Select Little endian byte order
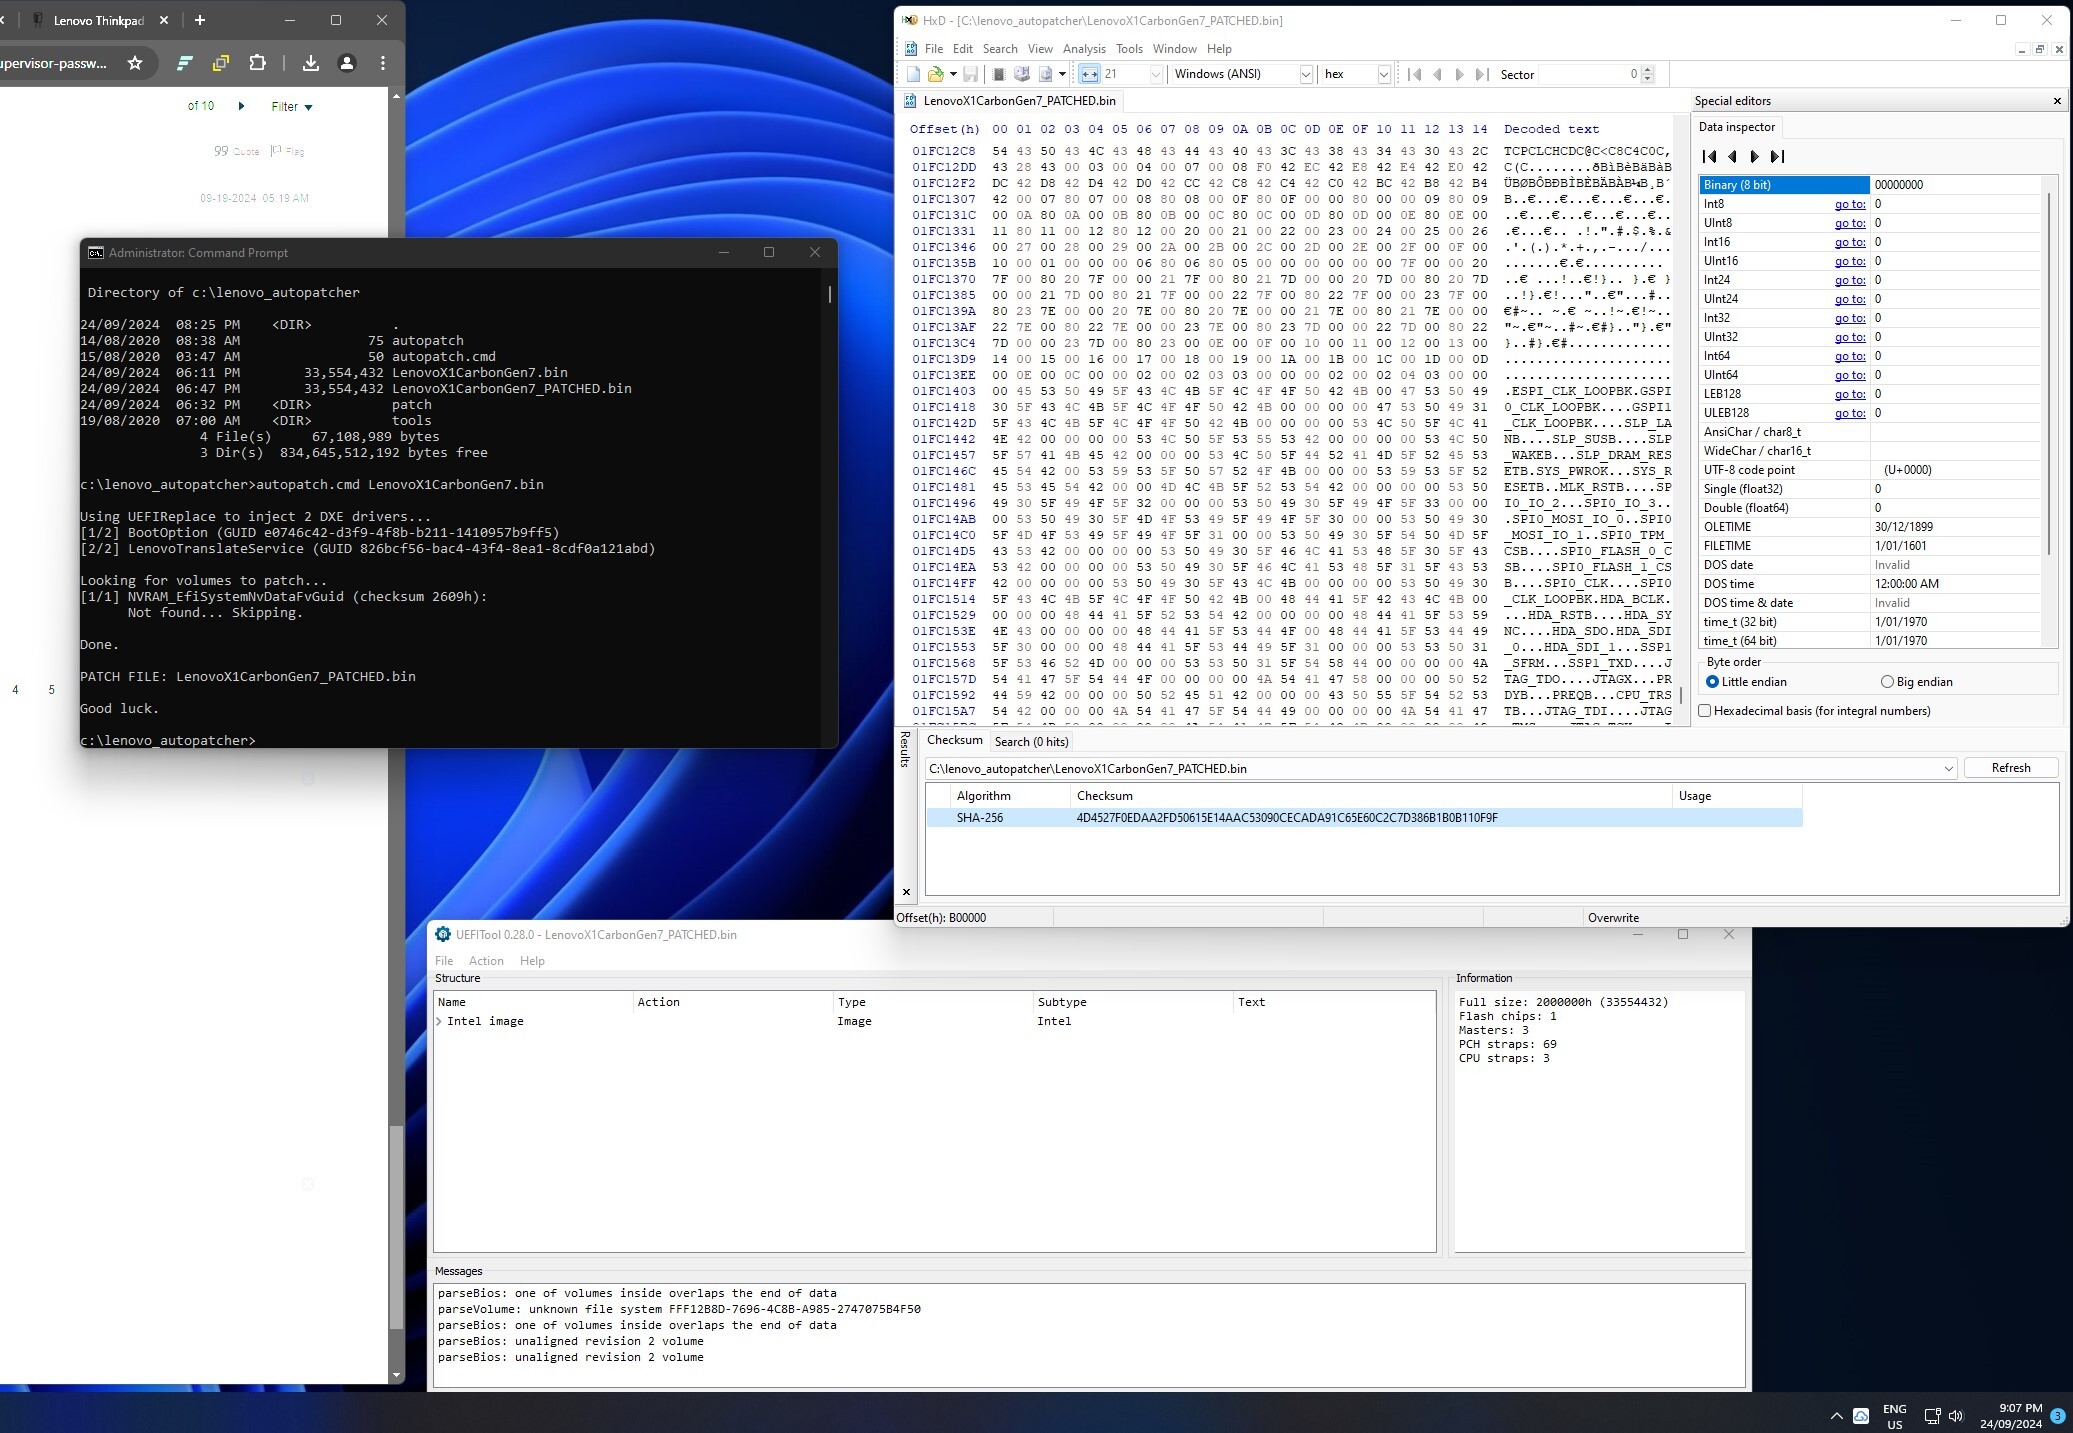The height and width of the screenshot is (1433, 2073). coord(1712,682)
